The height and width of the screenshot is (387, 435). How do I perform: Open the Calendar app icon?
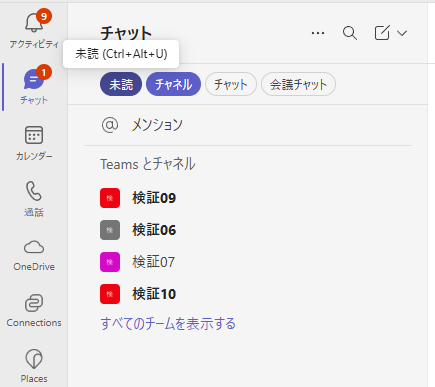point(34,135)
